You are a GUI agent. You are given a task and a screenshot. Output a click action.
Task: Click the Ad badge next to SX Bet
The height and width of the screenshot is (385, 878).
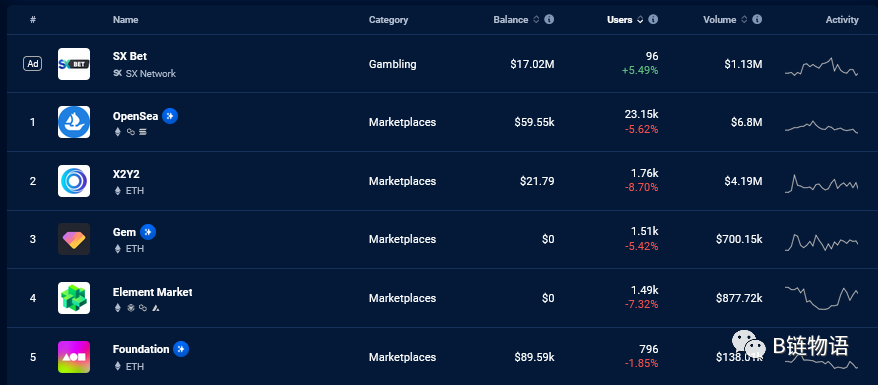pos(33,64)
